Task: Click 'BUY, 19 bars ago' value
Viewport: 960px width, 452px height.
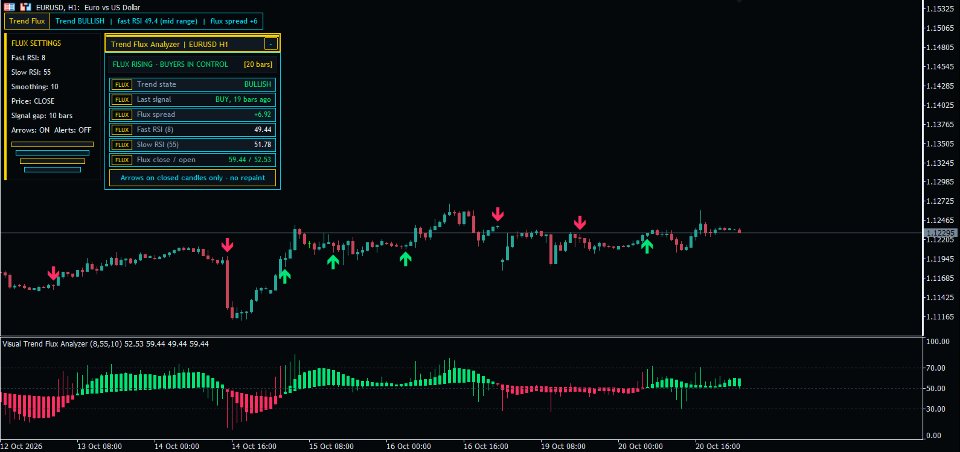Action: 243,99
